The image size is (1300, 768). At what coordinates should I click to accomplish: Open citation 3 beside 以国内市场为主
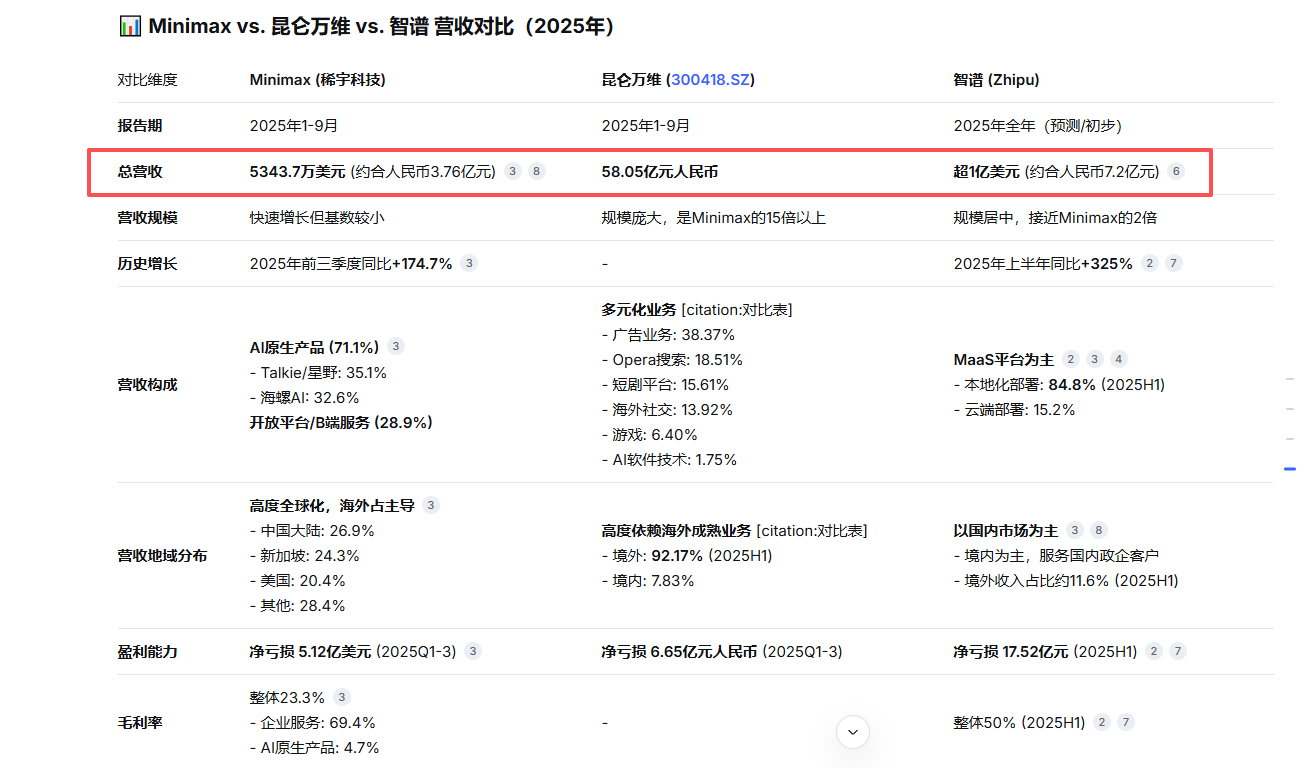point(1074,530)
